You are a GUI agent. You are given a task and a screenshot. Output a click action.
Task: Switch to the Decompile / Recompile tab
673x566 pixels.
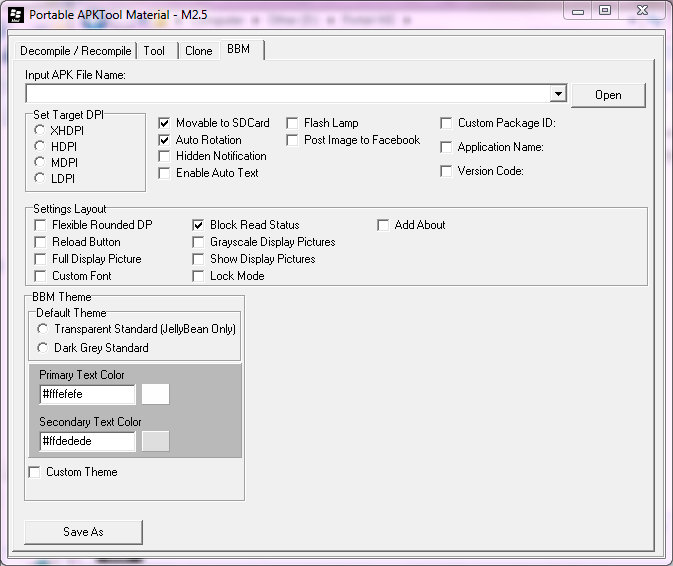pyautogui.click(x=76, y=51)
